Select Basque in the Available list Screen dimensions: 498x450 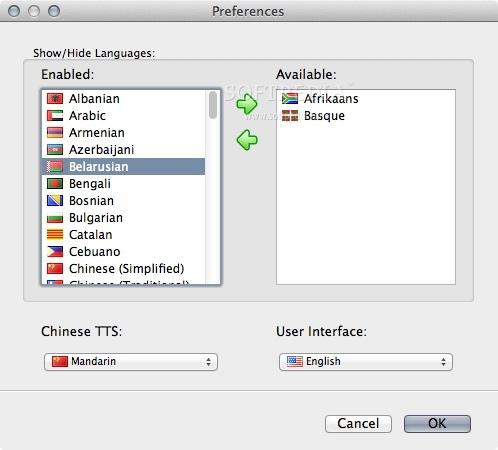pyautogui.click(x=366, y=115)
